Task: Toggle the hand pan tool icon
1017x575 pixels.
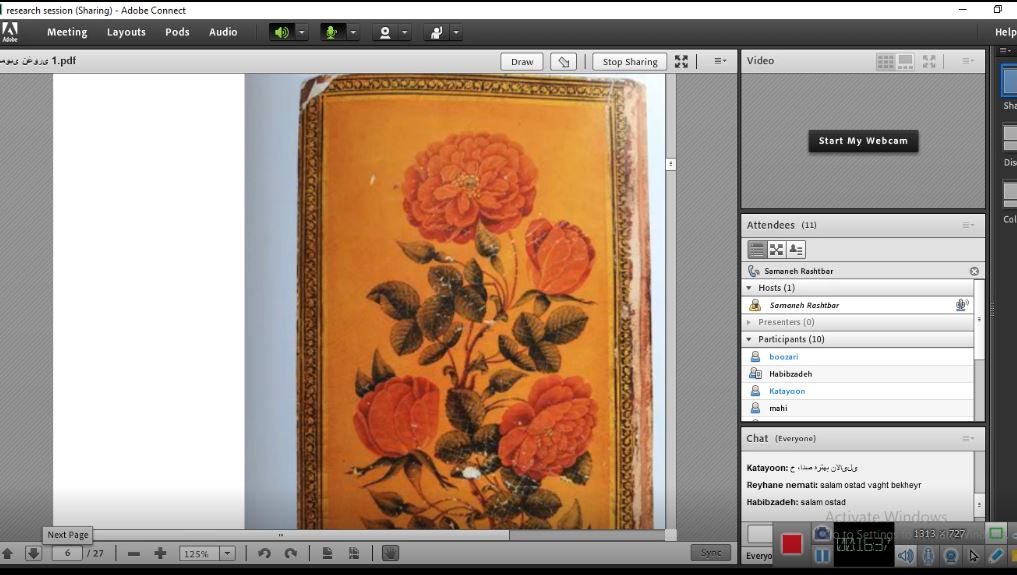Action: [390, 553]
